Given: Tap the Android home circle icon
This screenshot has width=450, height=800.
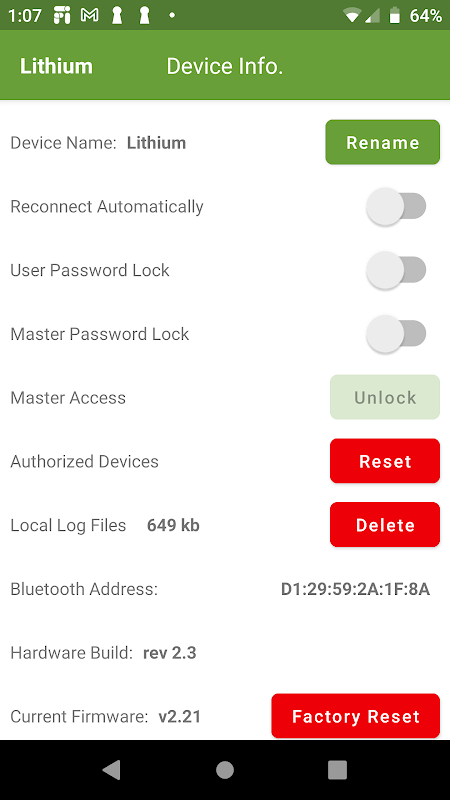Looking at the screenshot, I should tap(224, 770).
